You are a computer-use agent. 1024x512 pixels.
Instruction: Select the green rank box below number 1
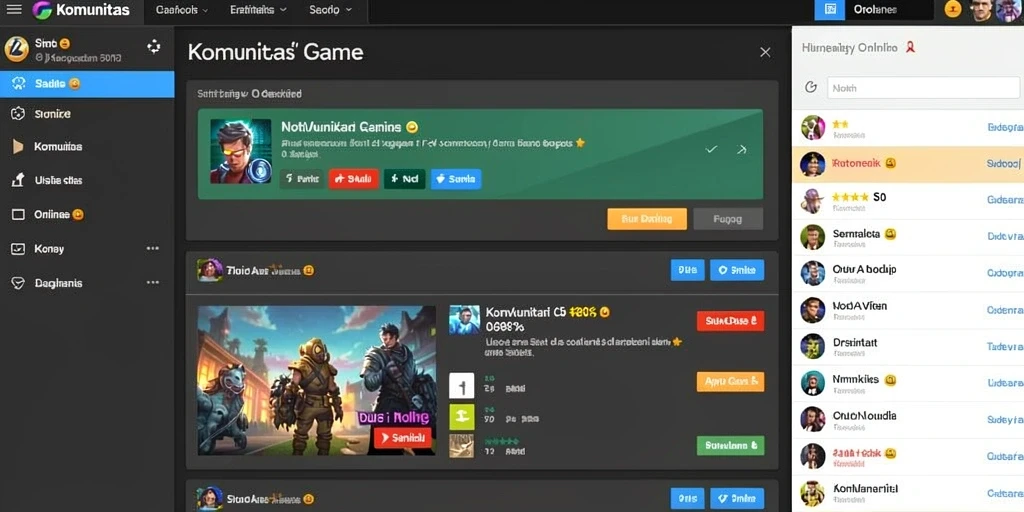(x=462, y=417)
